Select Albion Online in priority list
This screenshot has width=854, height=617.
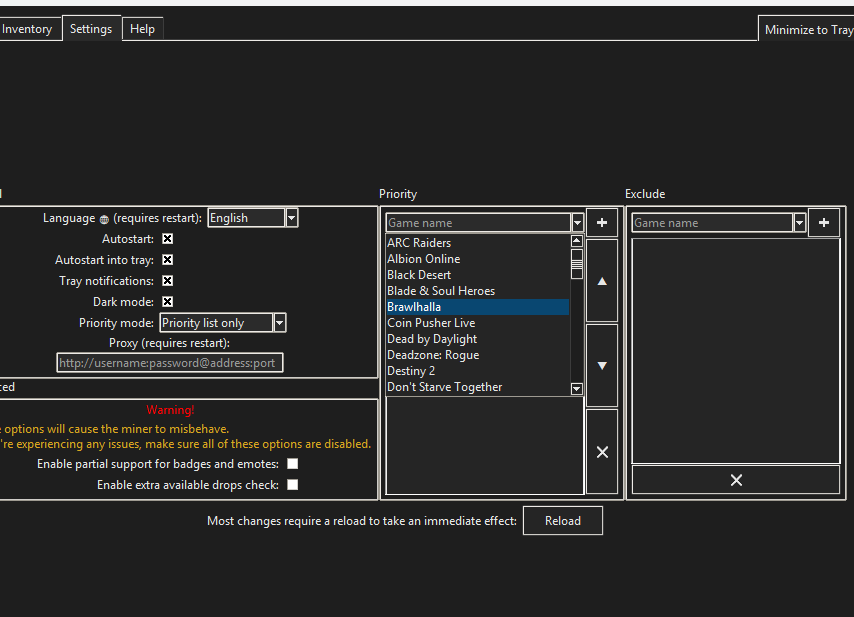tap(478, 259)
